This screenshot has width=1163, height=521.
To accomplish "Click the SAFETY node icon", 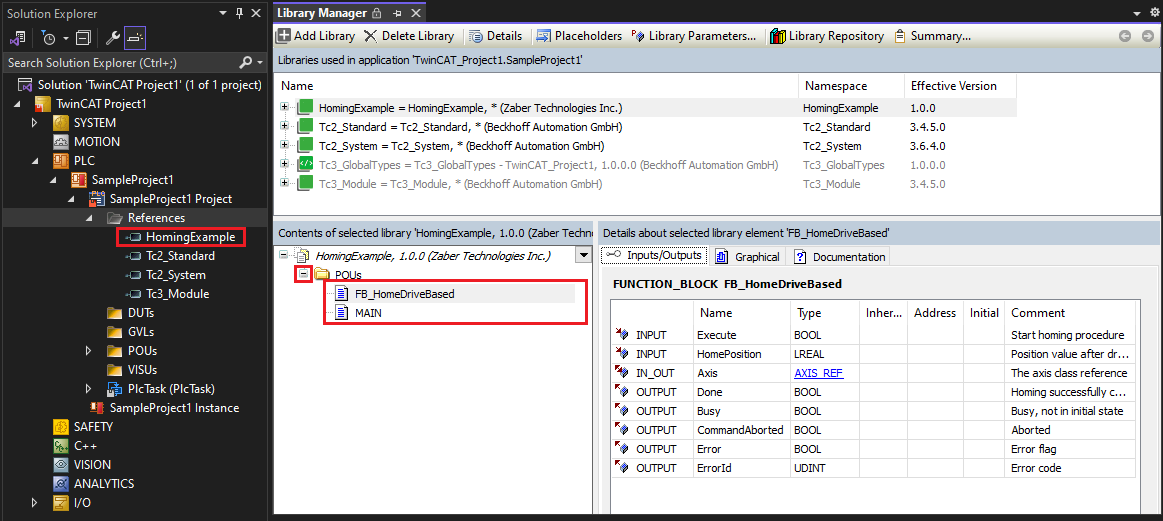I will (x=61, y=426).
